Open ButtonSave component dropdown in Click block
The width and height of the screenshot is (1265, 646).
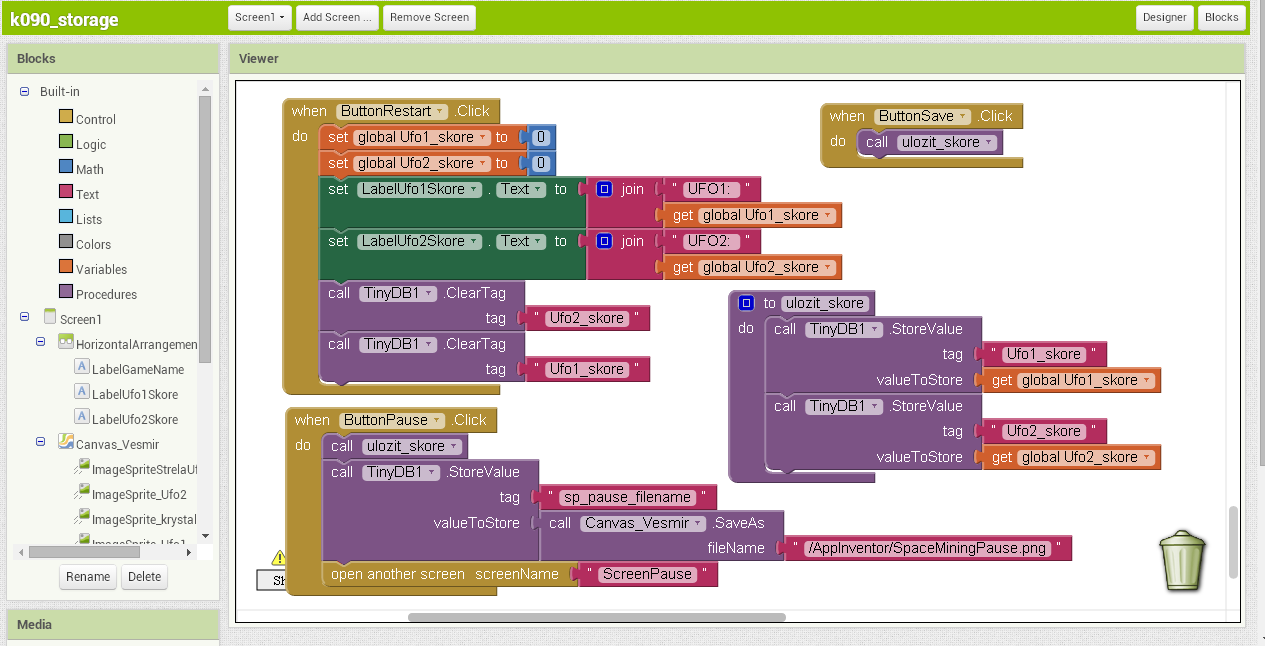[922, 116]
